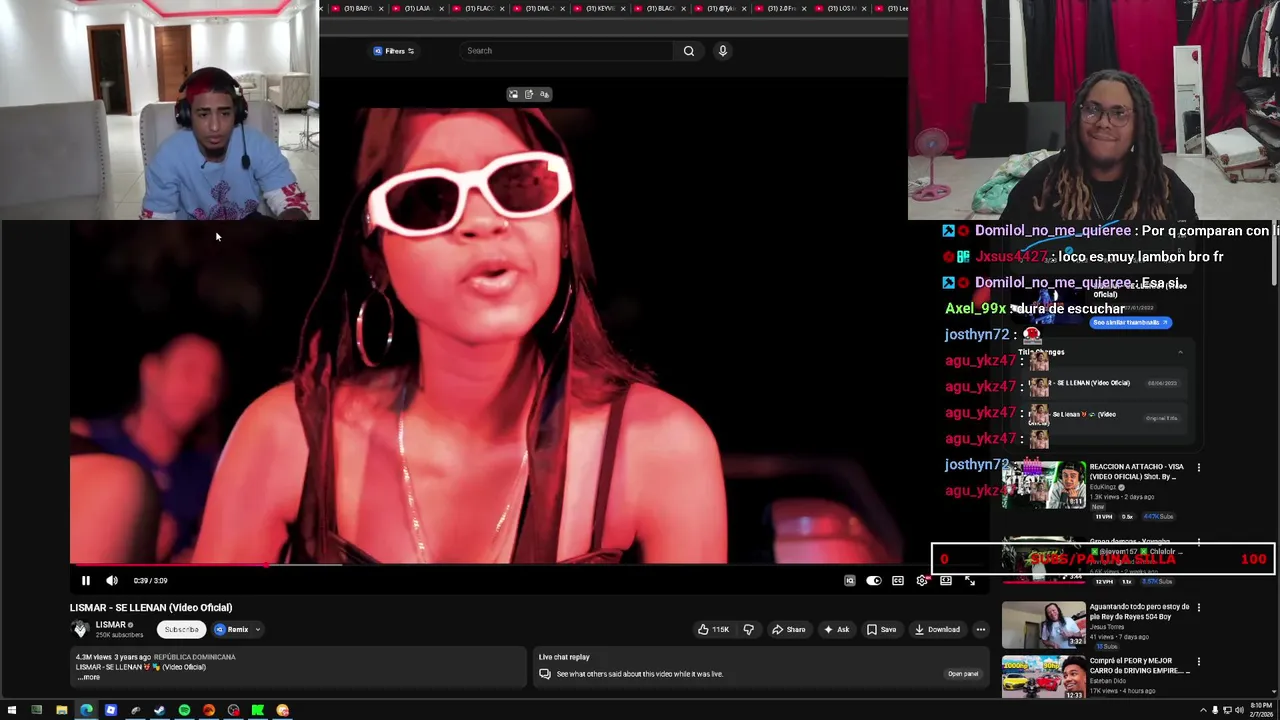Open the more actions ellipsis menu
Viewport: 1280px width, 720px height.
coord(981,629)
